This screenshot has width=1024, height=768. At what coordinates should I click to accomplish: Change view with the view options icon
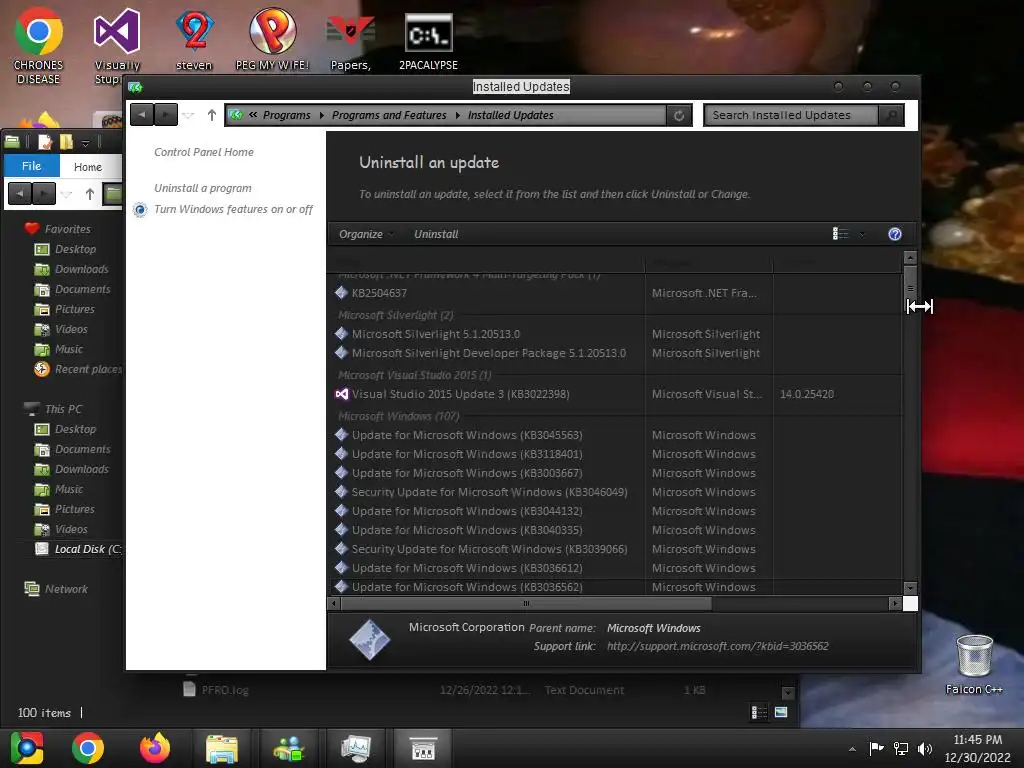(840, 234)
